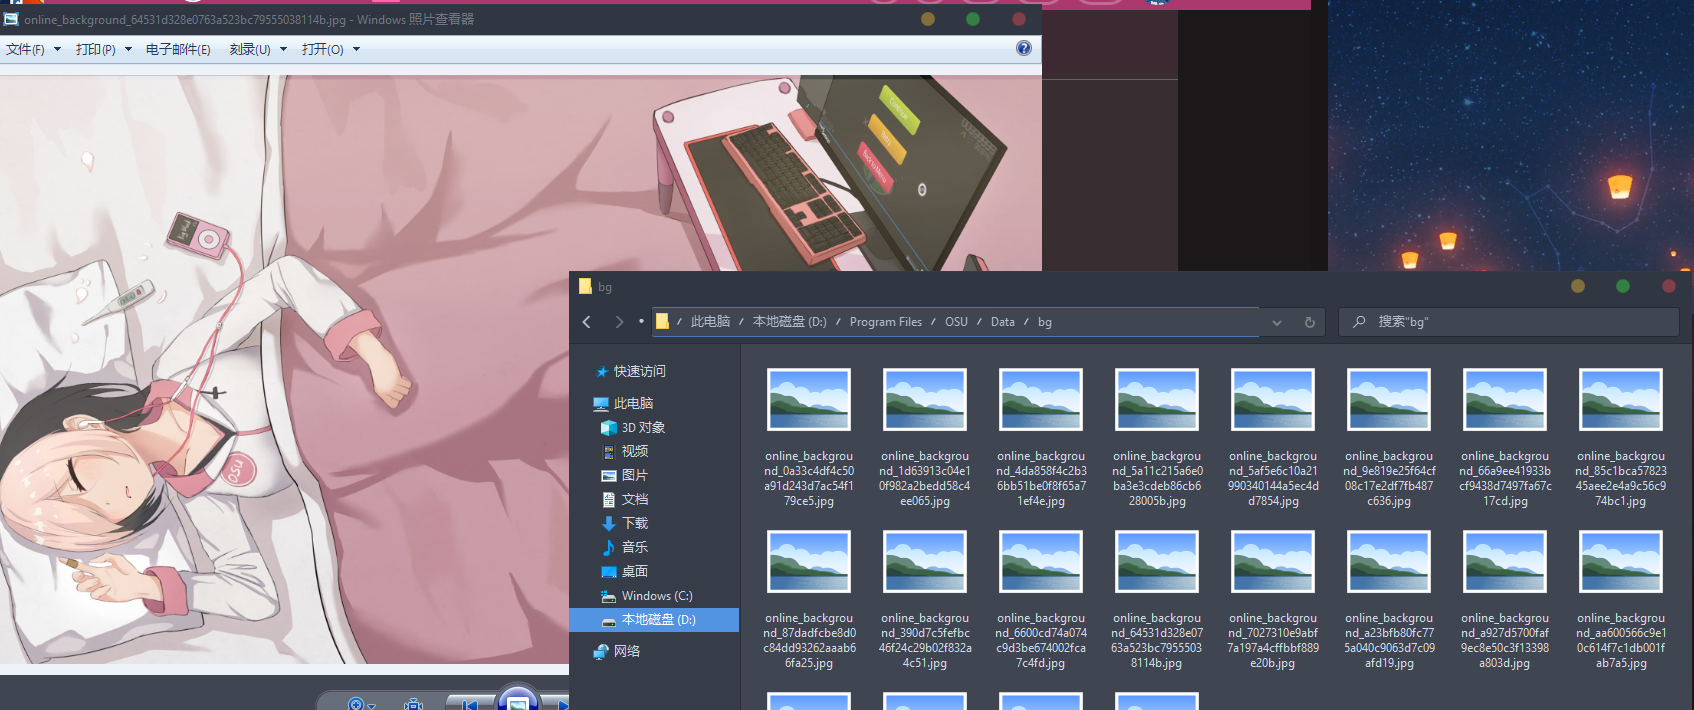
Task: Open the 打印(P) menu in Photo Viewer
Action: [x=104, y=49]
